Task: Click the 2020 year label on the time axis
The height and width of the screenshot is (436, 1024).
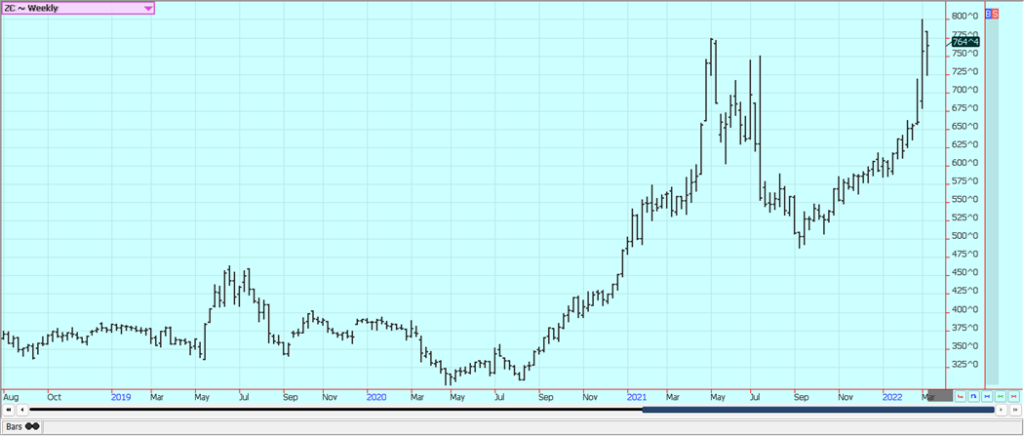Action: point(377,396)
